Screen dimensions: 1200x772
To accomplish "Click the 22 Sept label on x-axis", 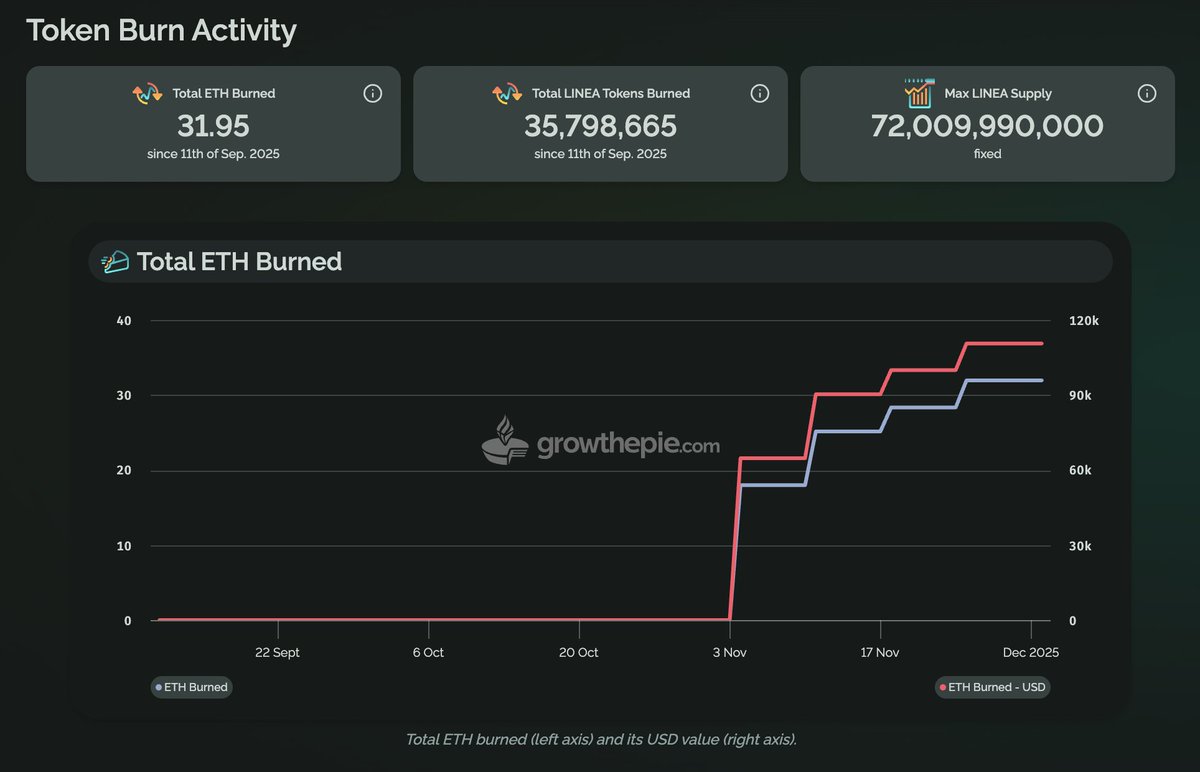I will click(x=277, y=652).
